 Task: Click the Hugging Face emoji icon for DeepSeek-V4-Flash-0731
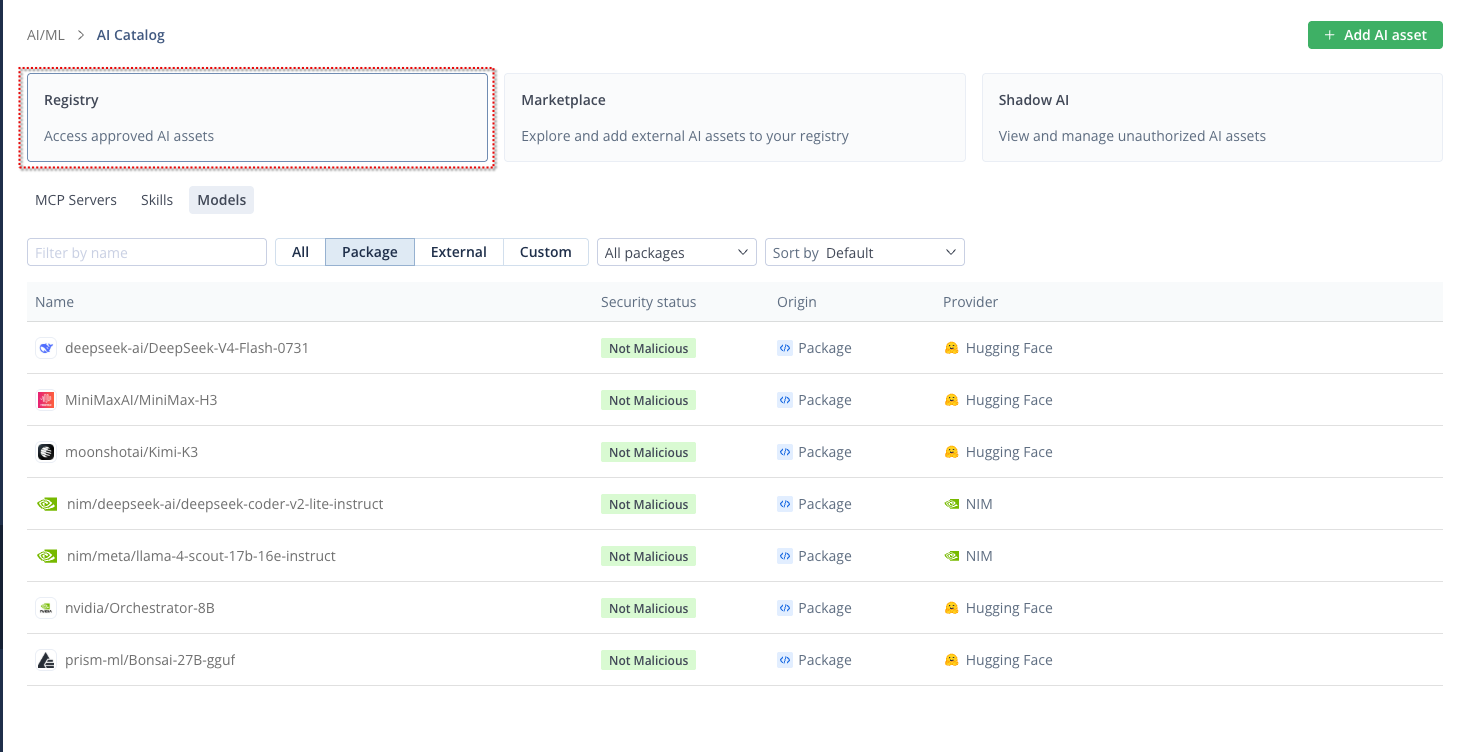pyautogui.click(x=952, y=348)
